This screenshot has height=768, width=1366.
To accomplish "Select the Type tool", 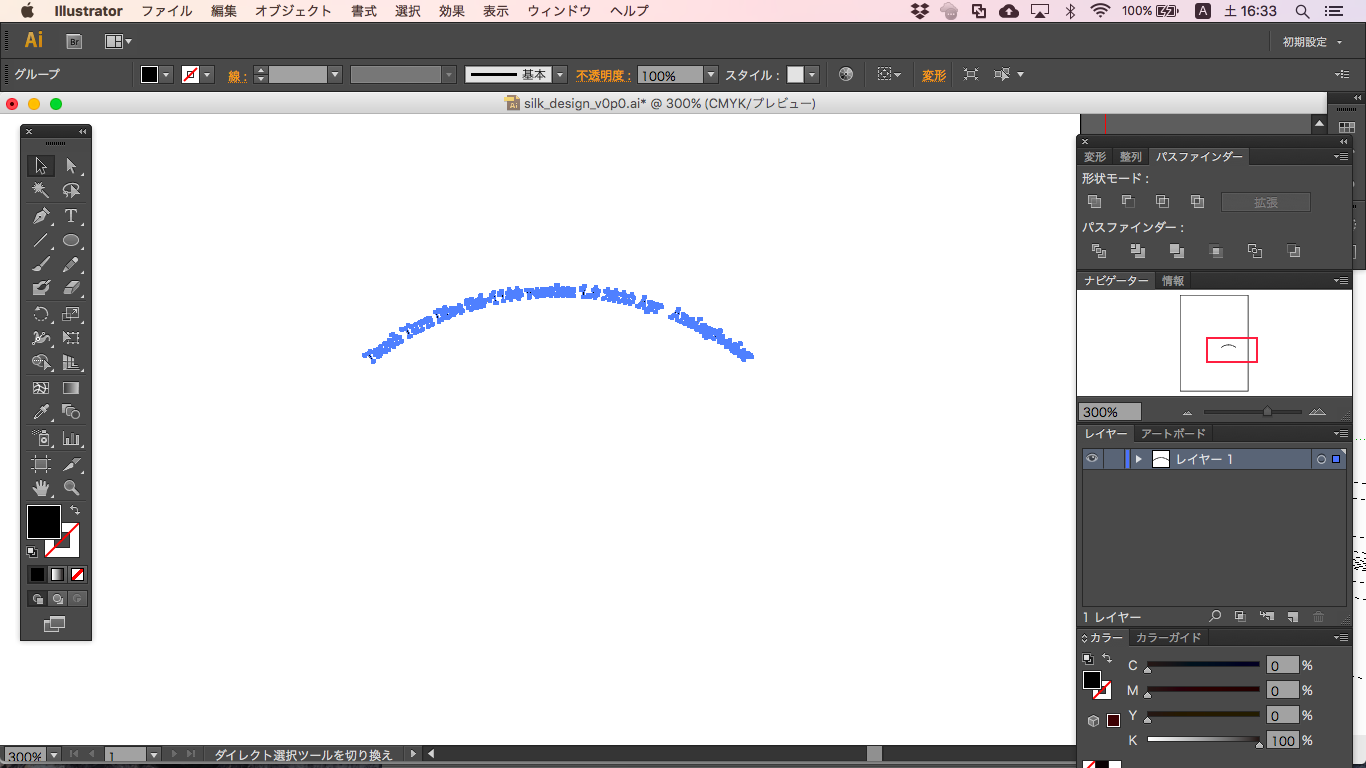I will (71, 216).
